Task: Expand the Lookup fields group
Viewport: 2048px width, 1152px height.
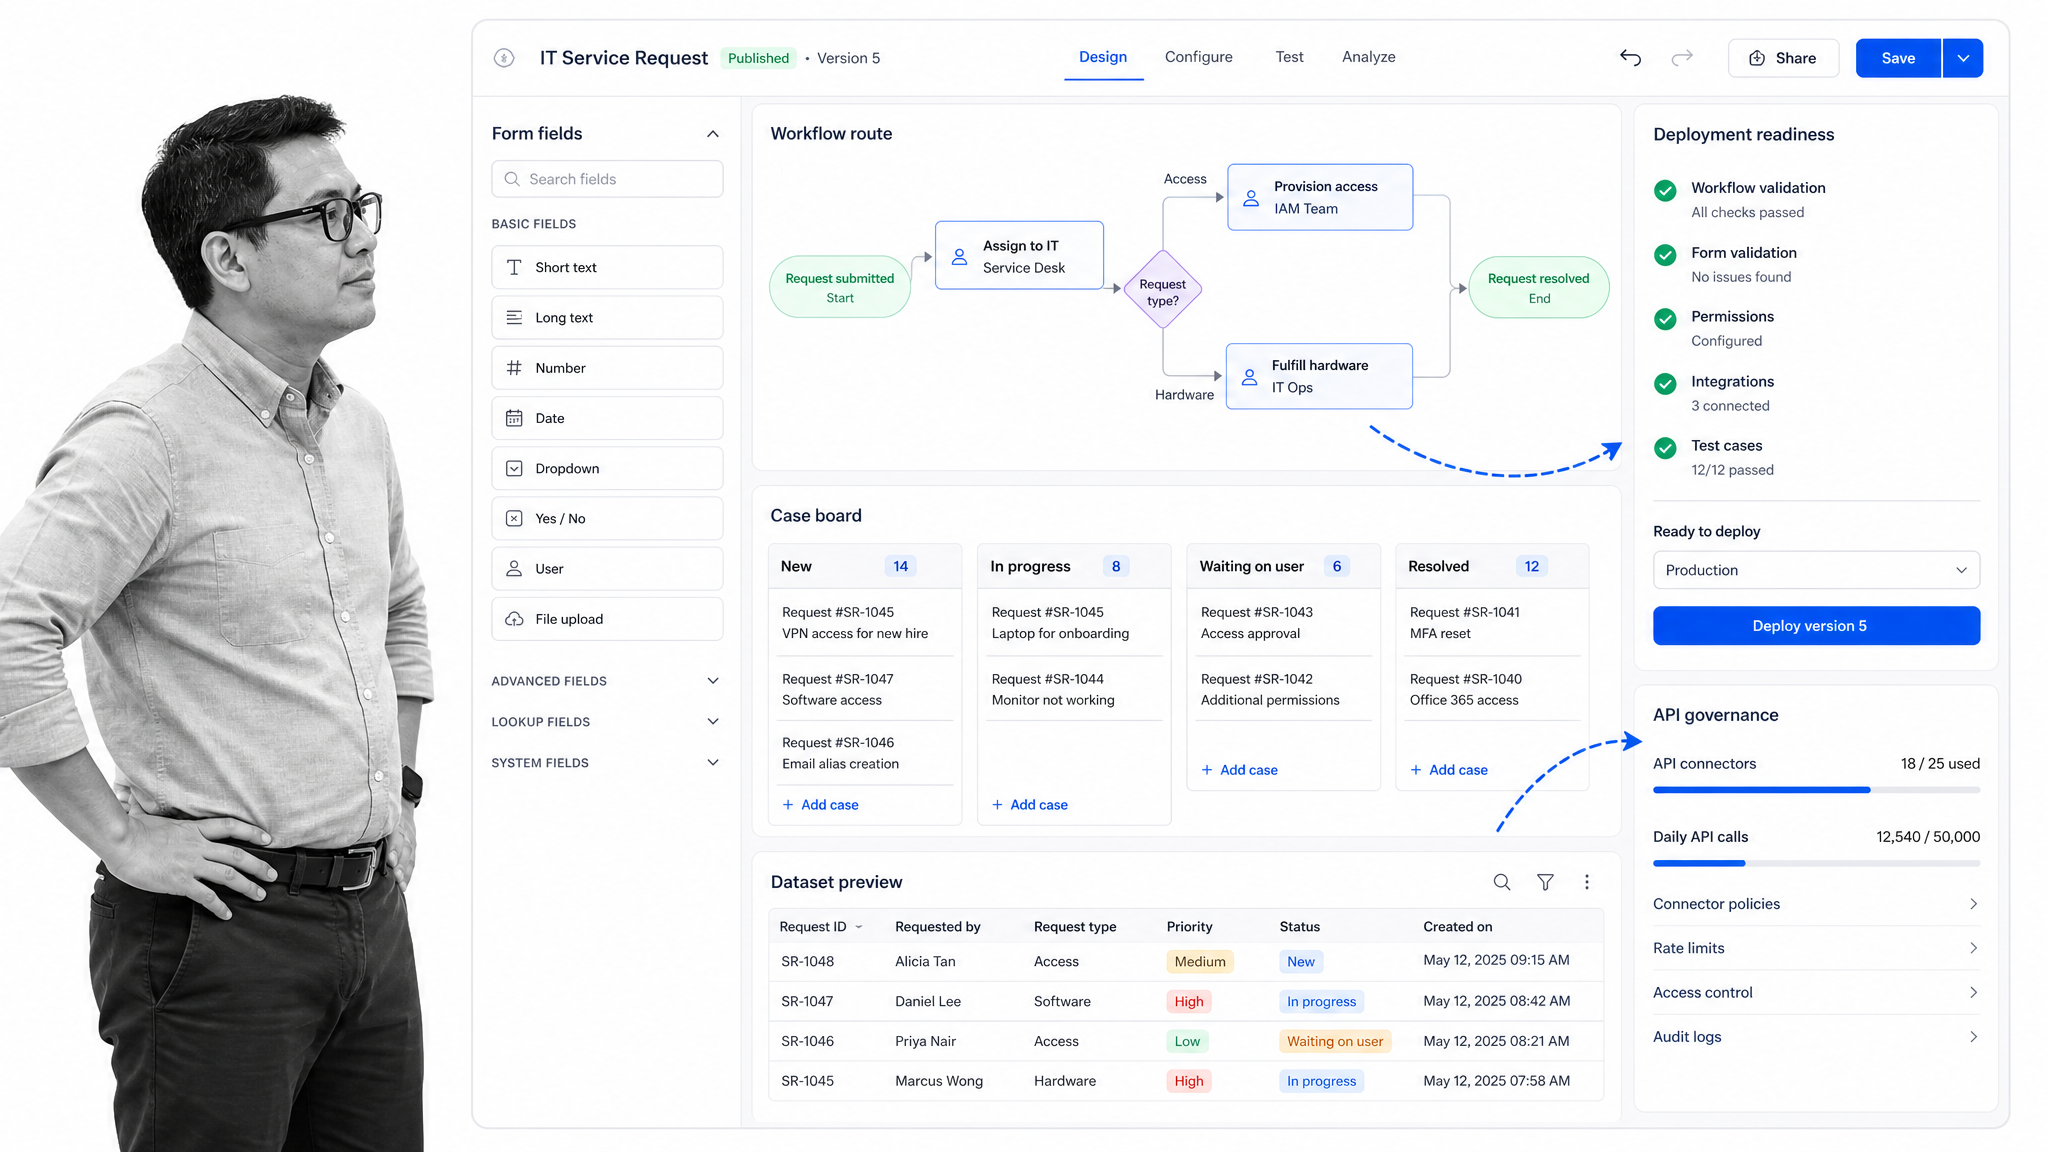Action: [713, 722]
